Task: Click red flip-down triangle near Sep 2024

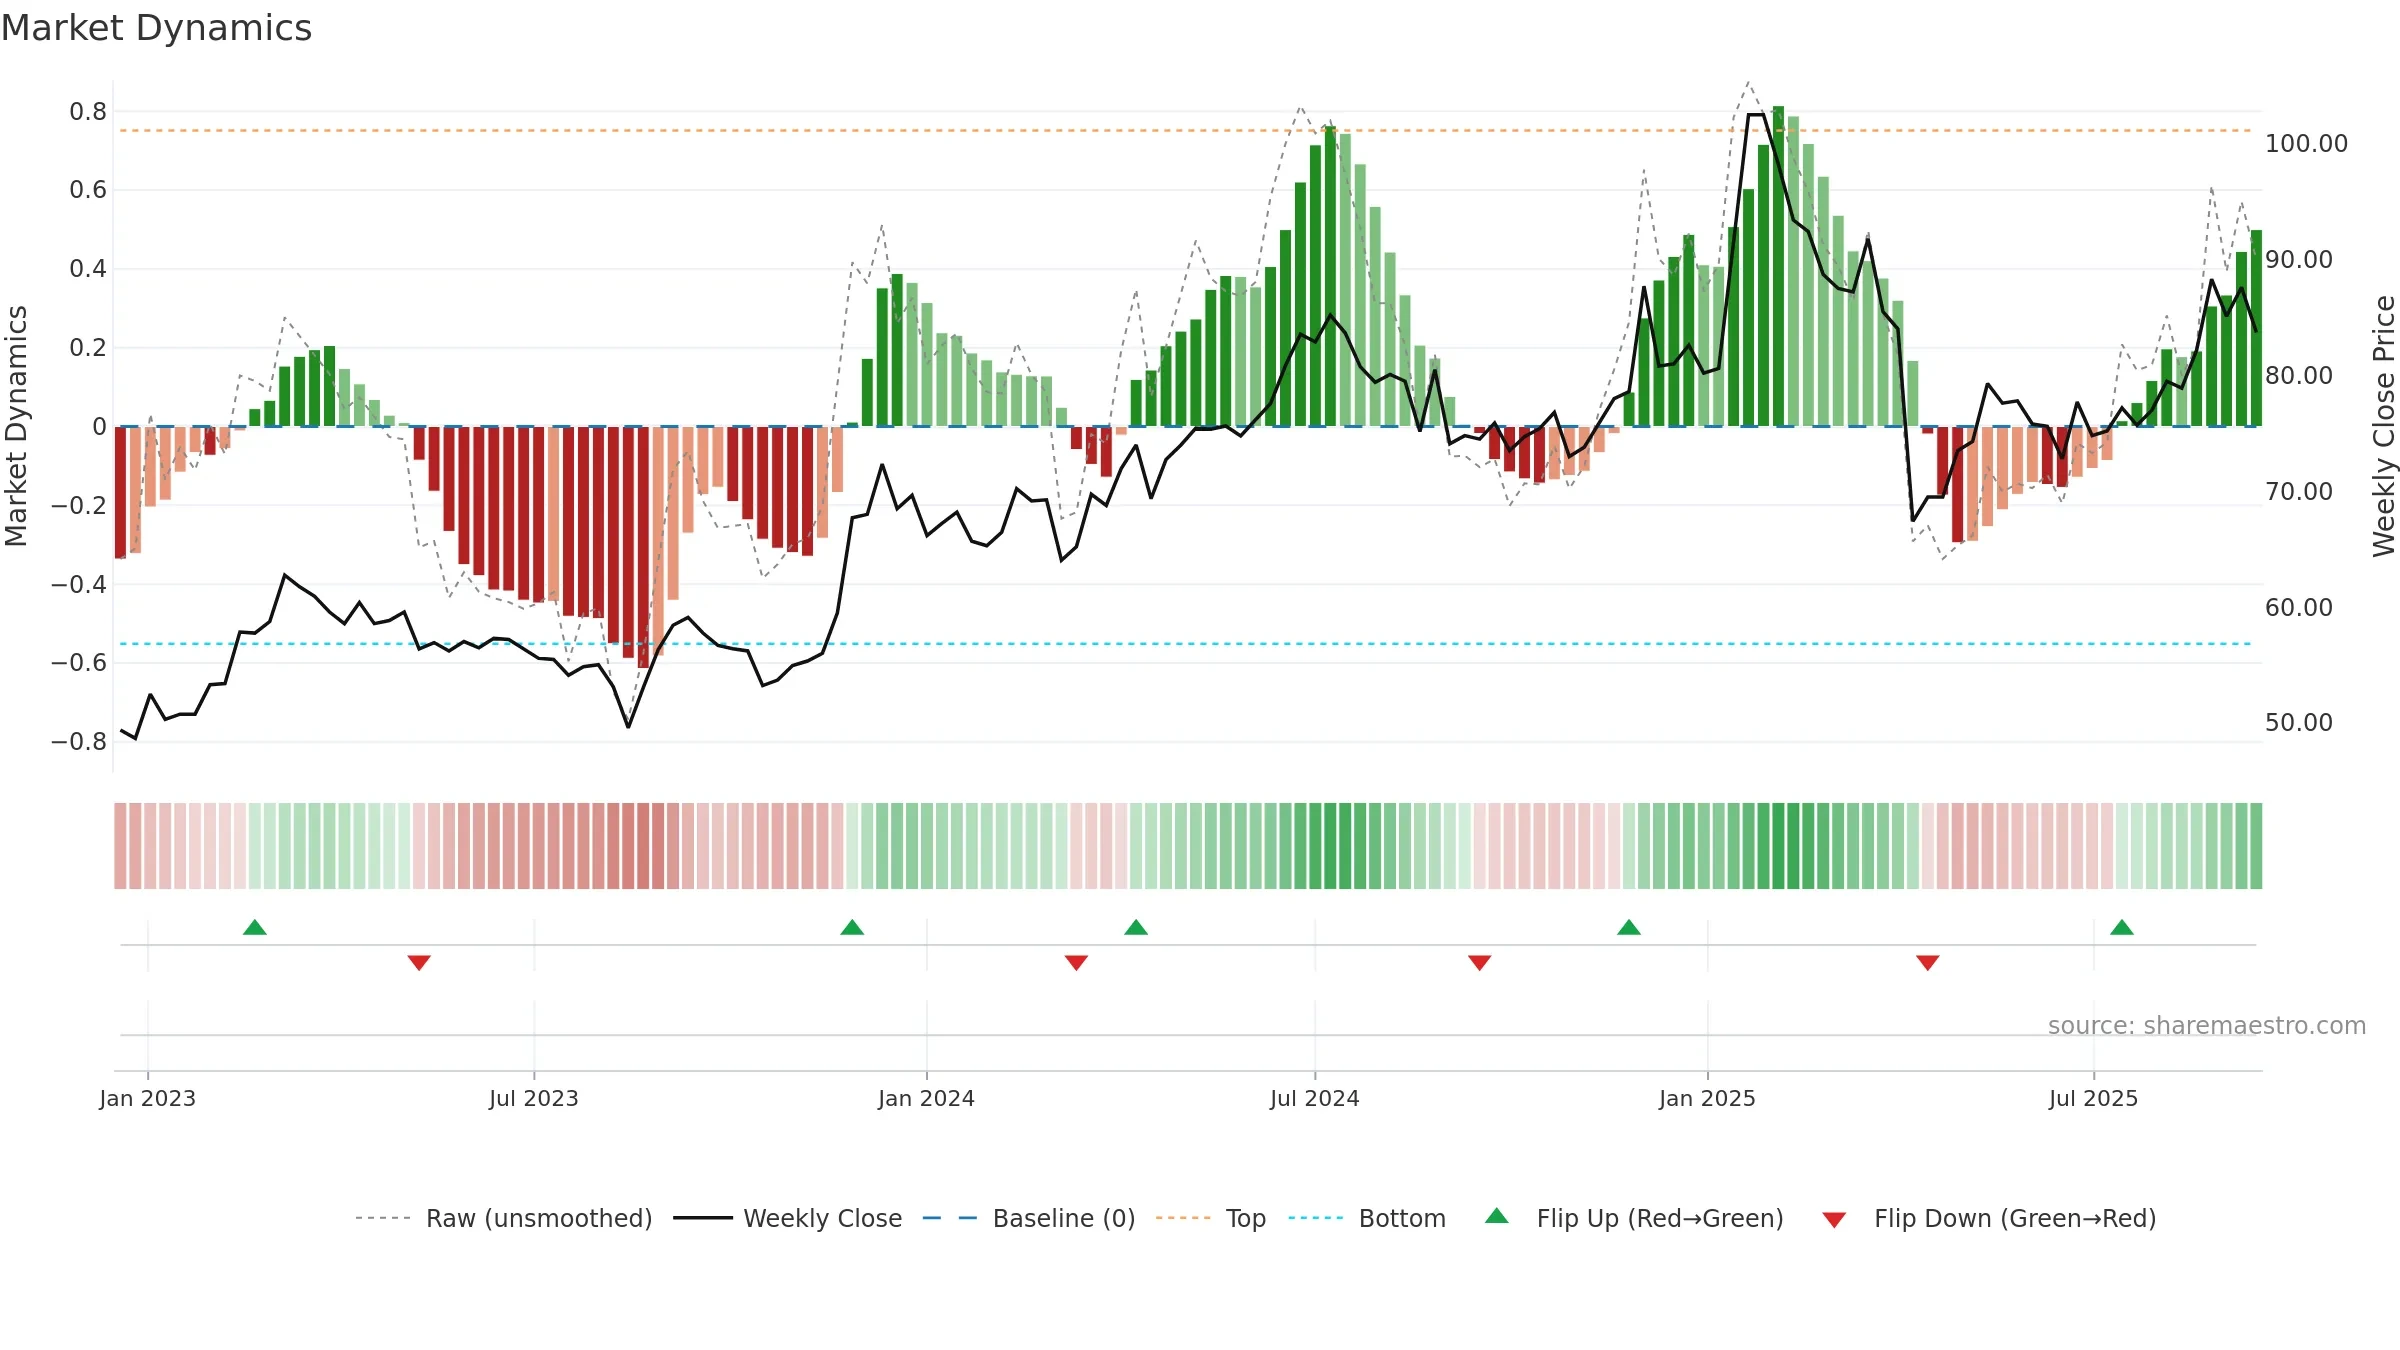Action: click(x=1480, y=963)
